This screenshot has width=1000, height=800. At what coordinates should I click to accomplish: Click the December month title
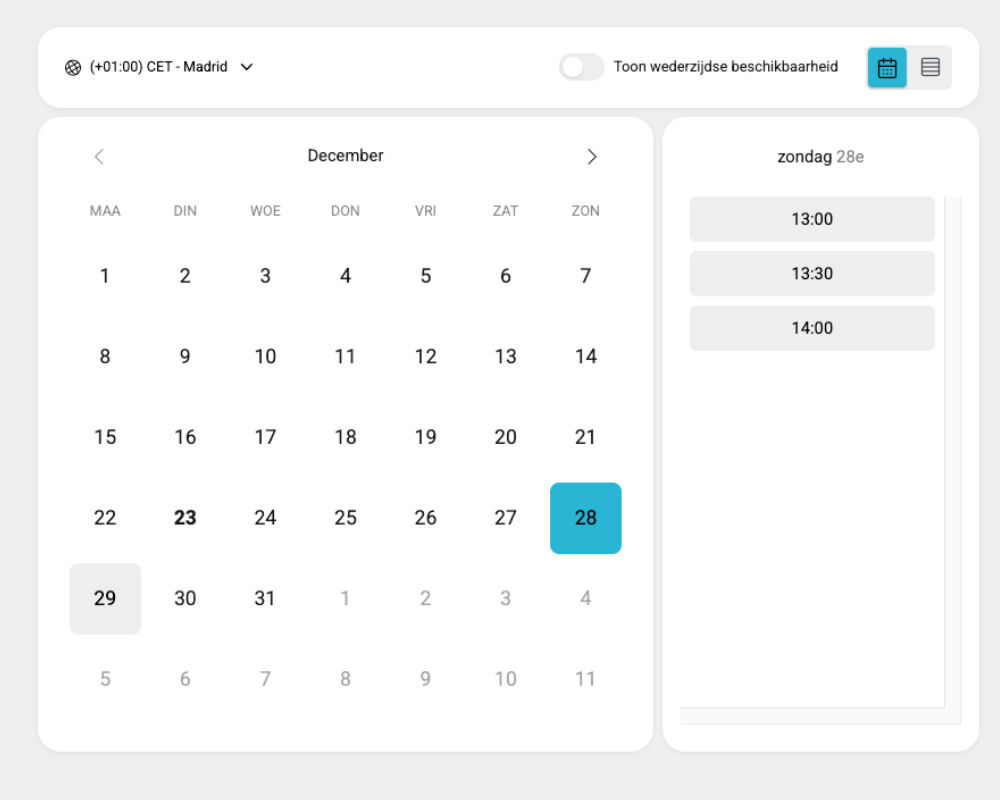(x=345, y=156)
